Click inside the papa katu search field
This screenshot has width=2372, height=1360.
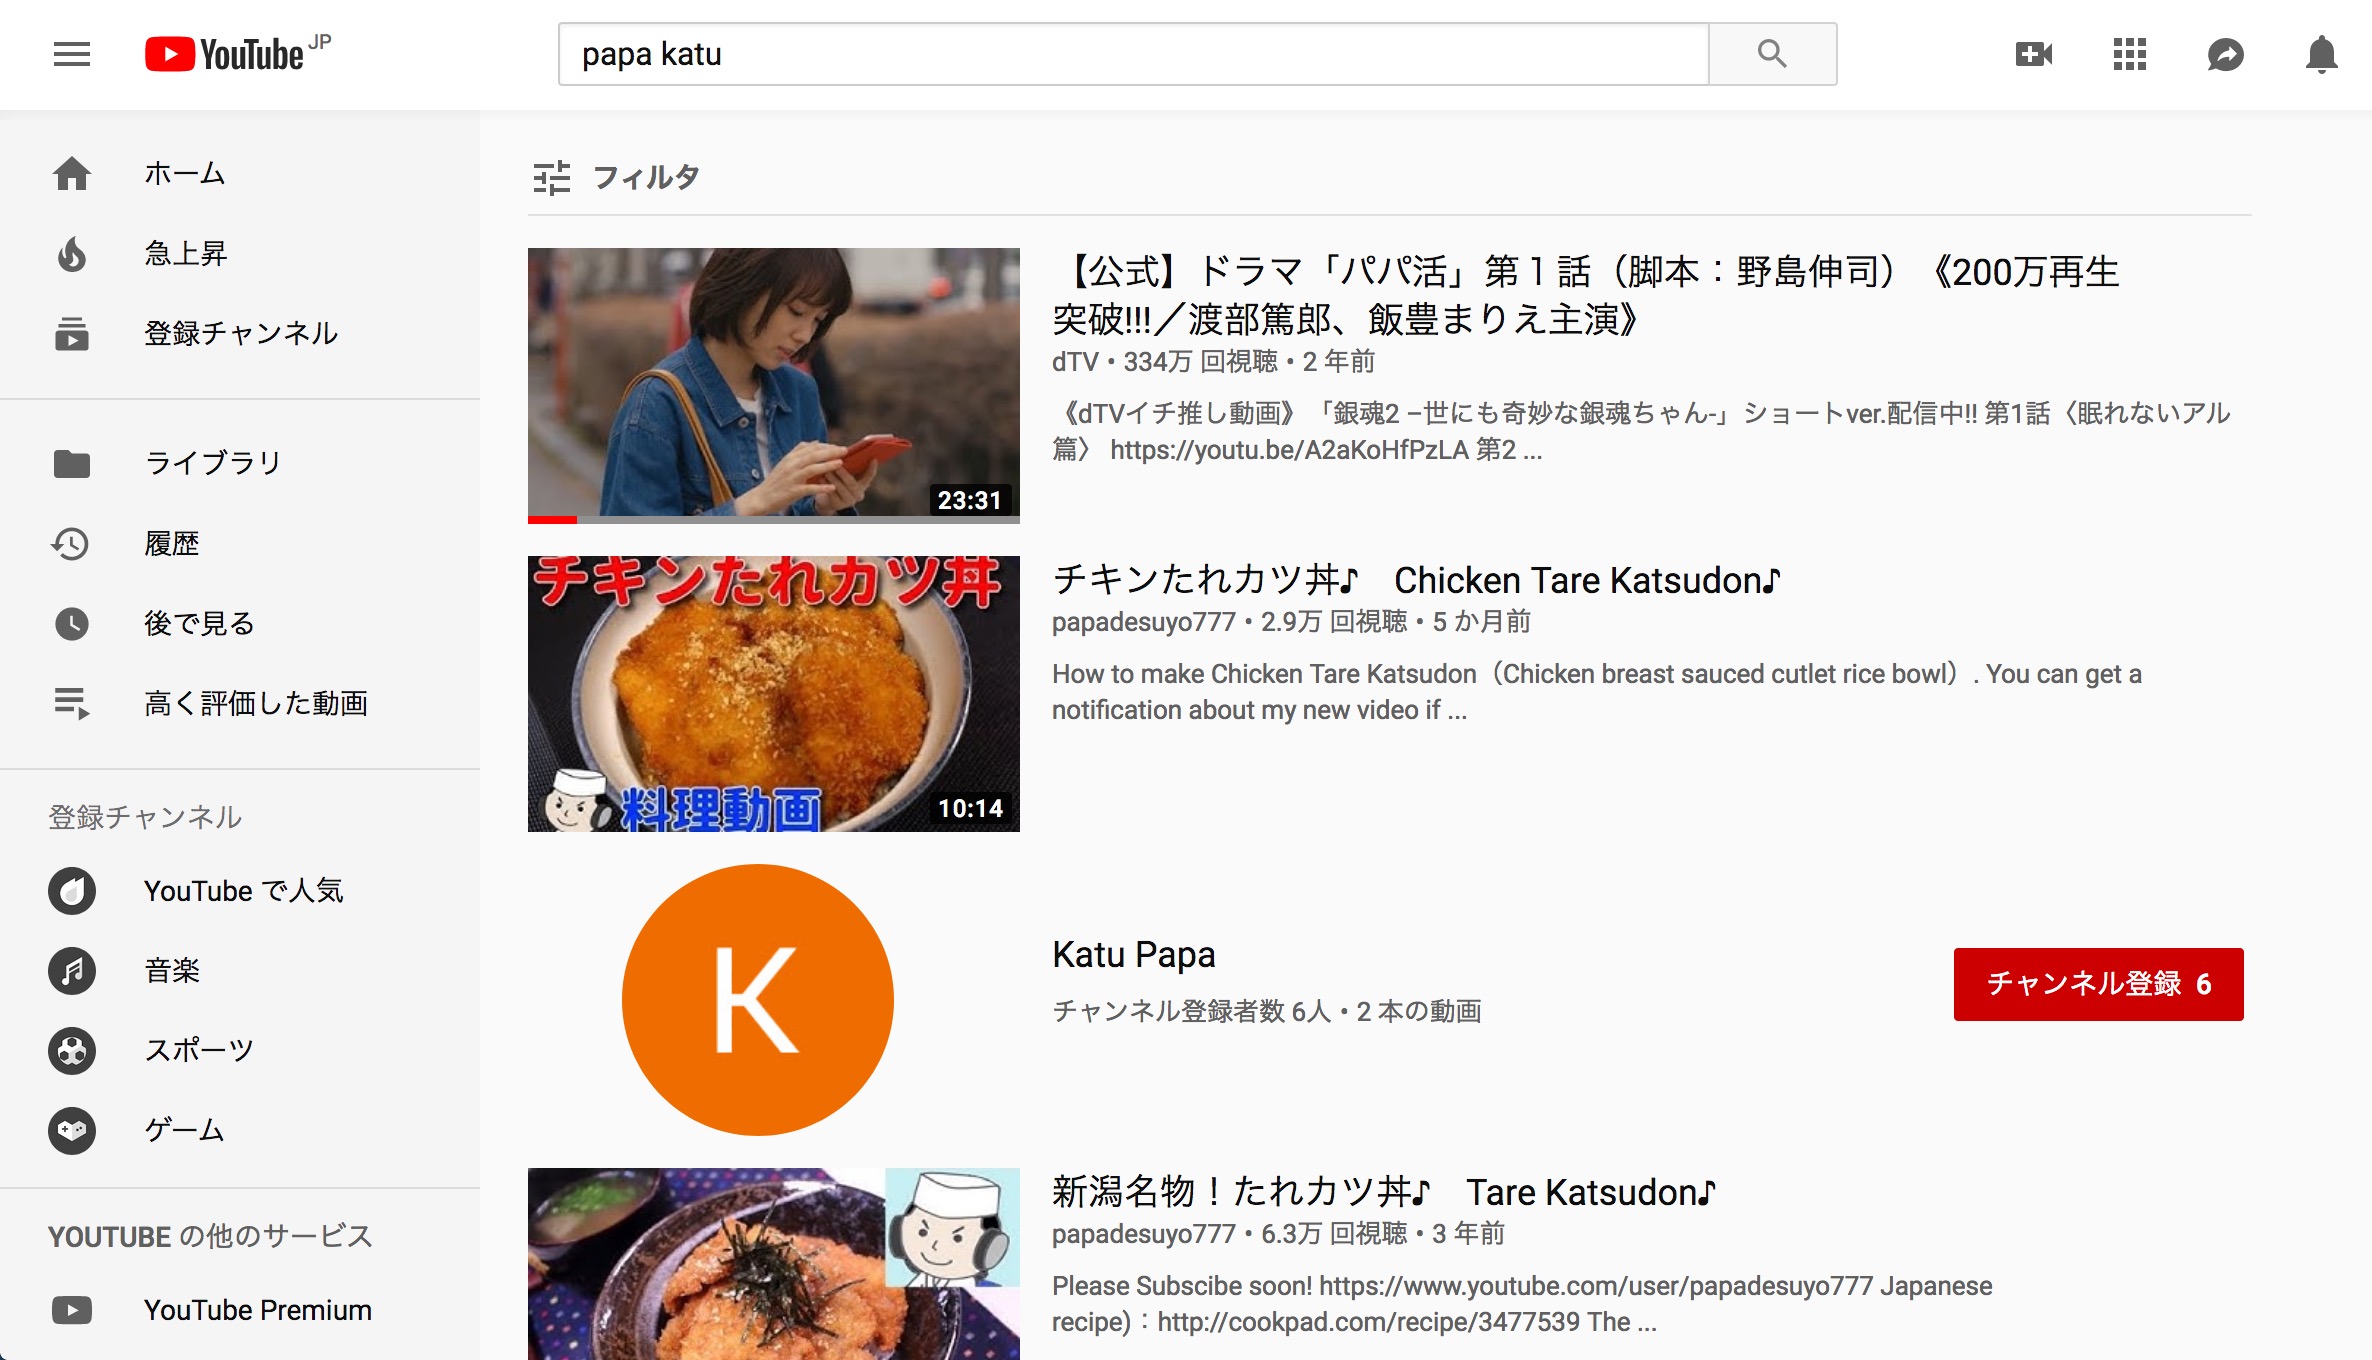point(1134,54)
